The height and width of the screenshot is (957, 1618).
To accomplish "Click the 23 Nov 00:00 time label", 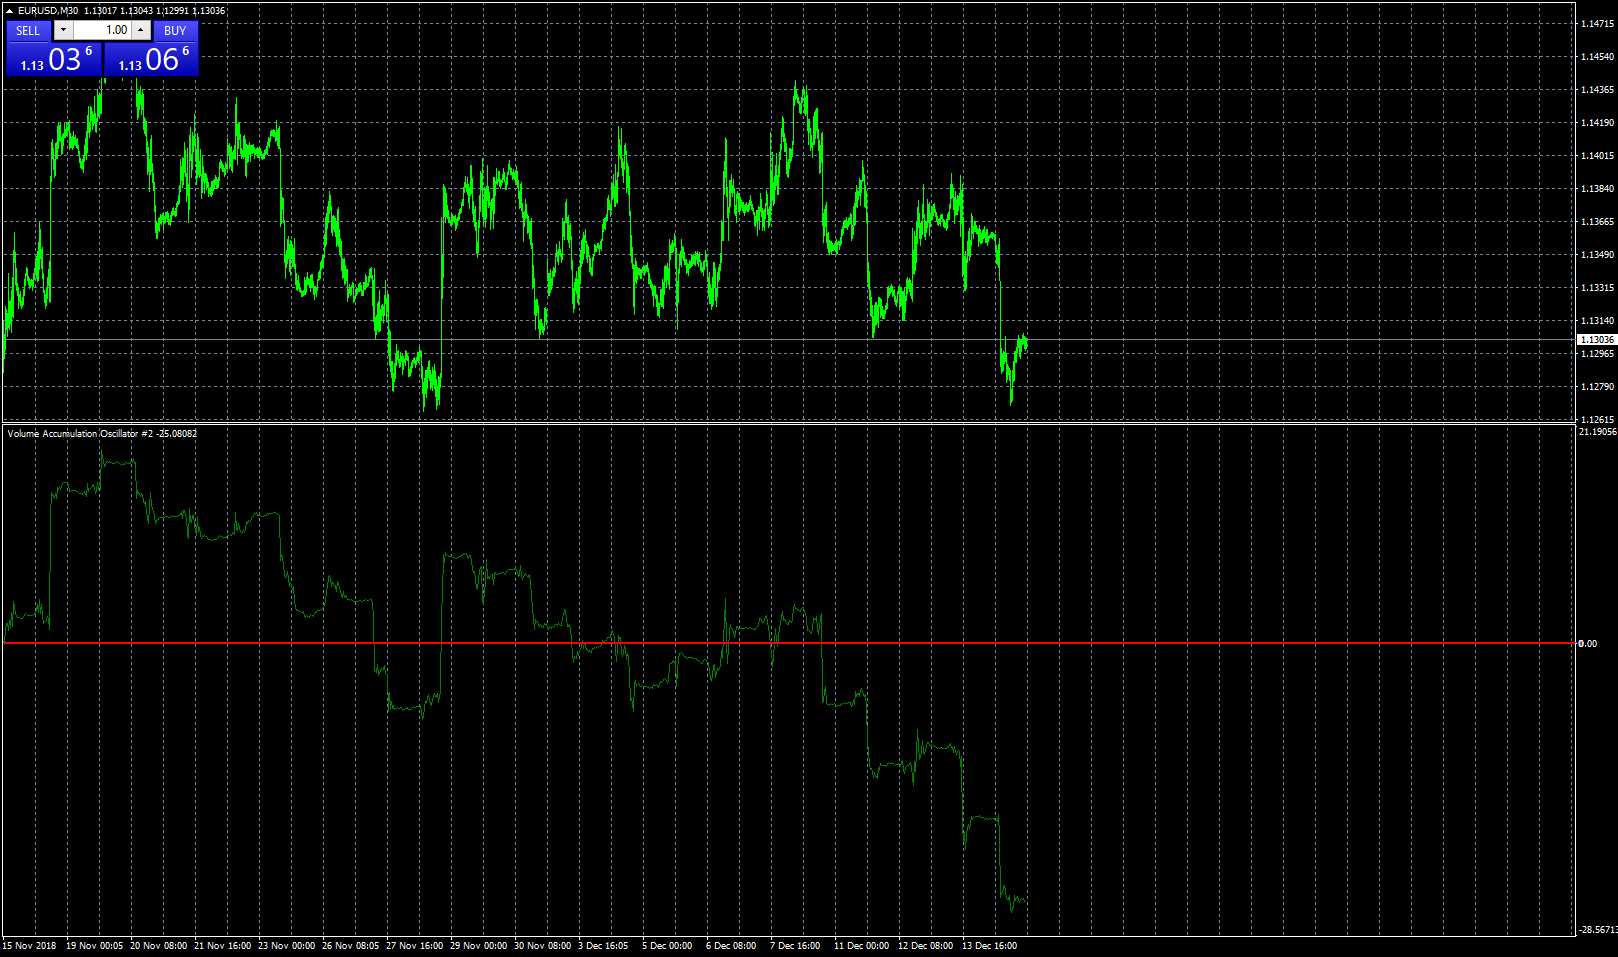I will 286,946.
